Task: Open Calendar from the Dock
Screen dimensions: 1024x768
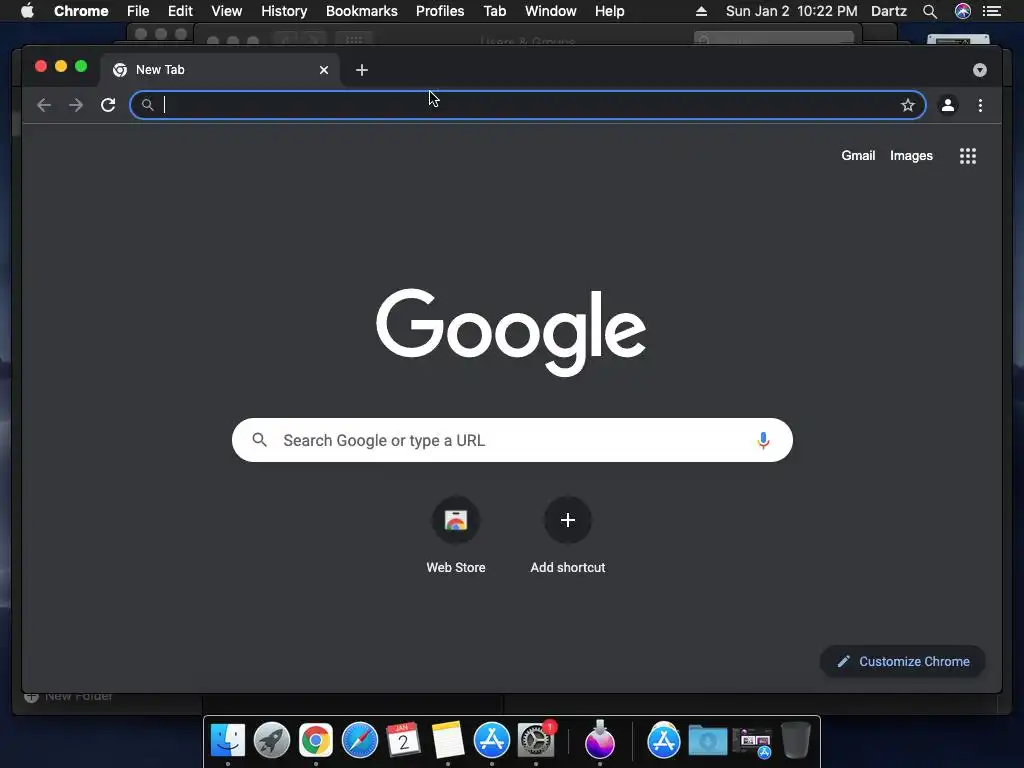Action: point(404,740)
